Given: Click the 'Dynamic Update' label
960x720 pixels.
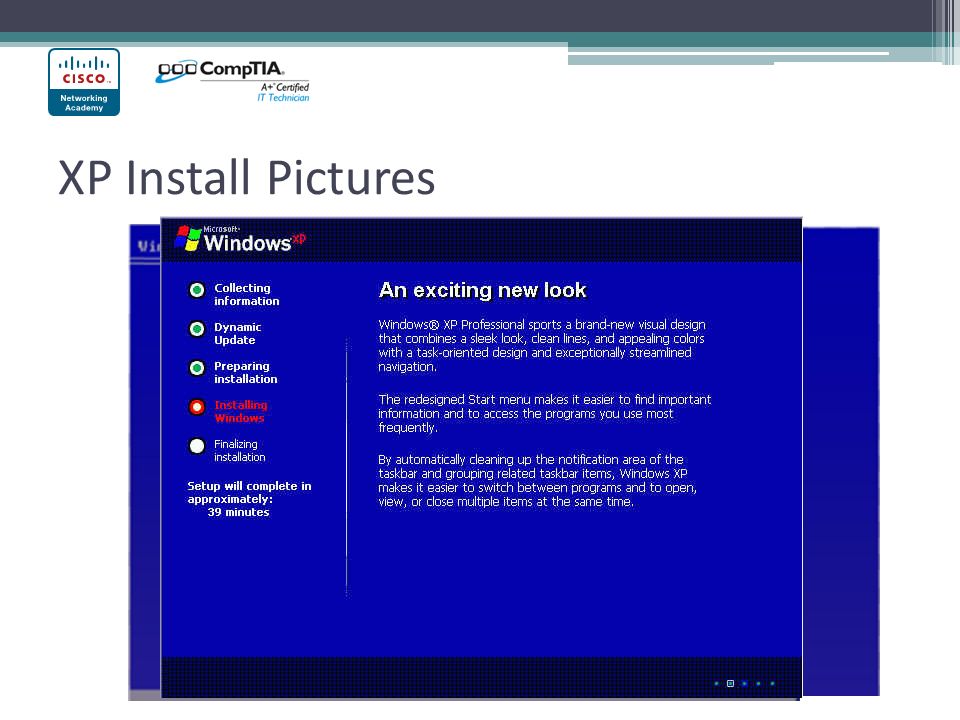Looking at the screenshot, I should click(238, 334).
